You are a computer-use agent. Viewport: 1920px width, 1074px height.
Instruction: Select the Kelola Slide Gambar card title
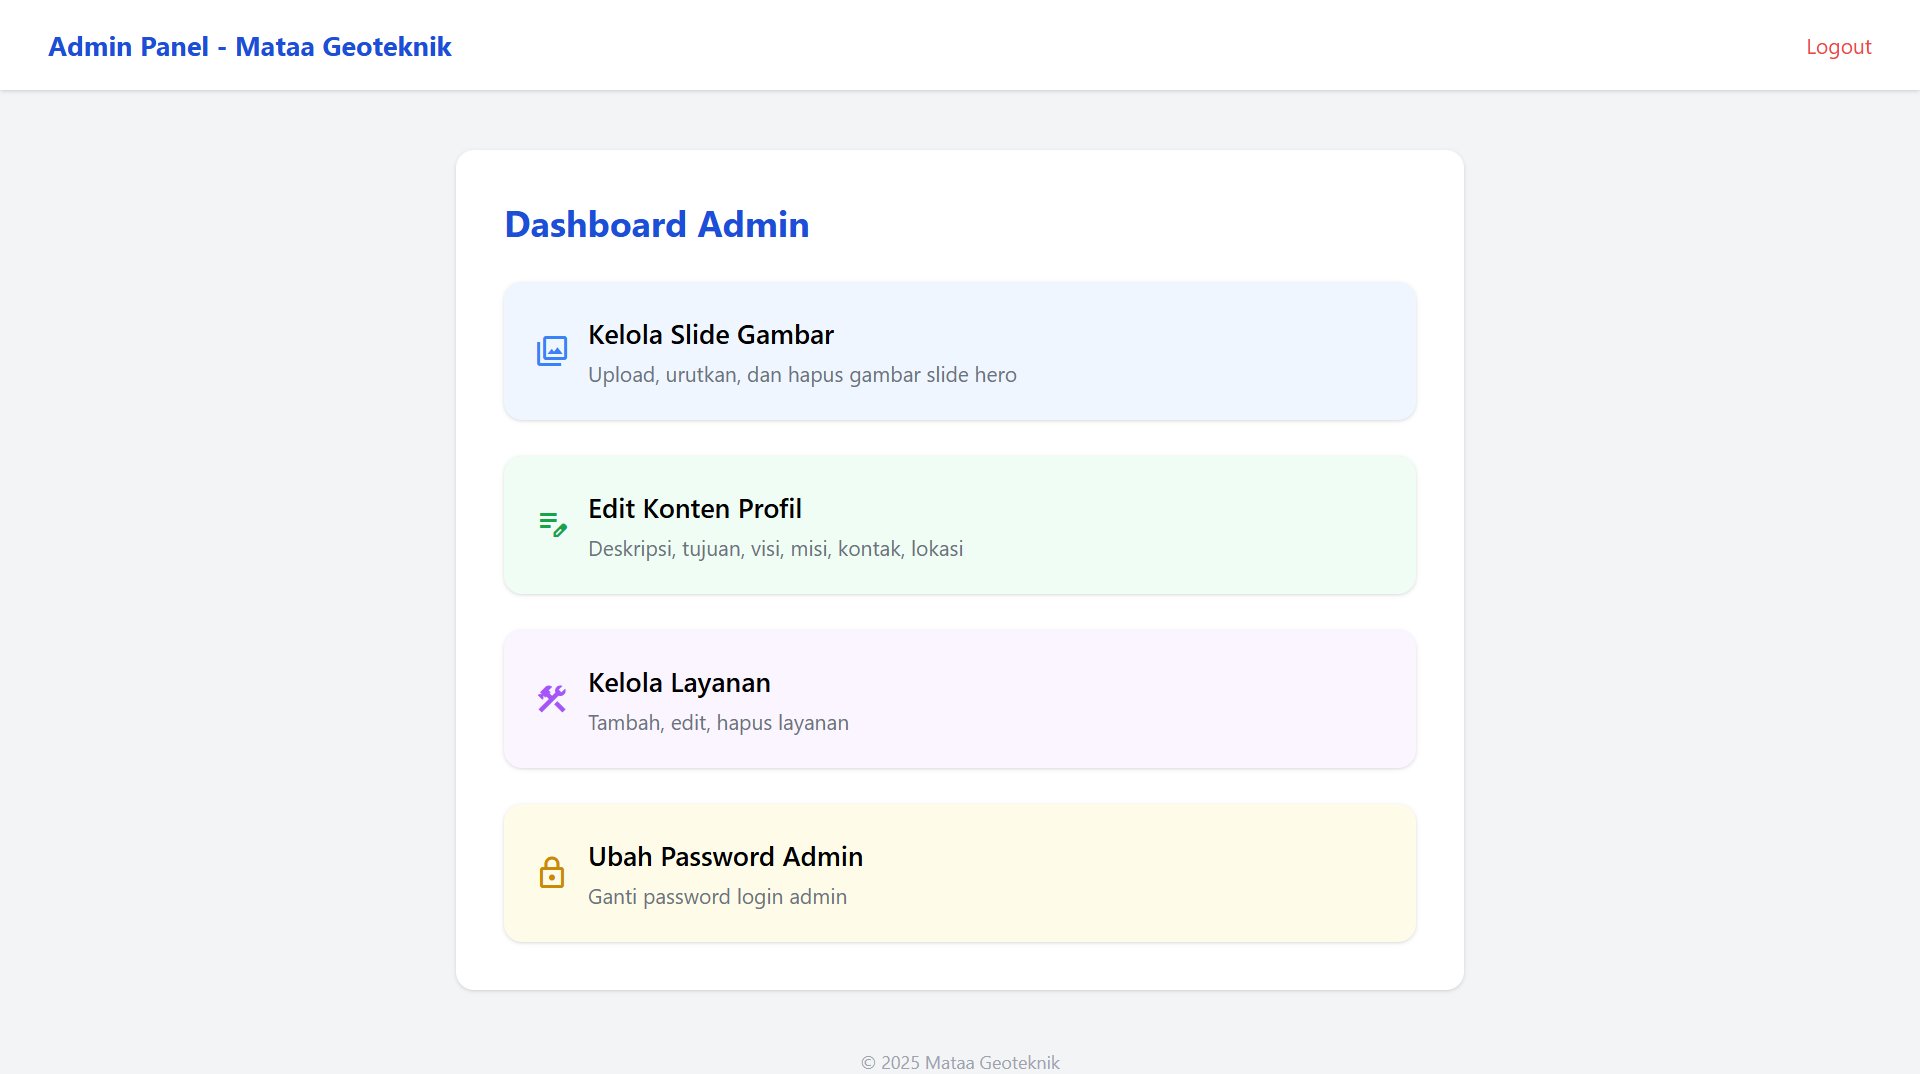[710, 334]
